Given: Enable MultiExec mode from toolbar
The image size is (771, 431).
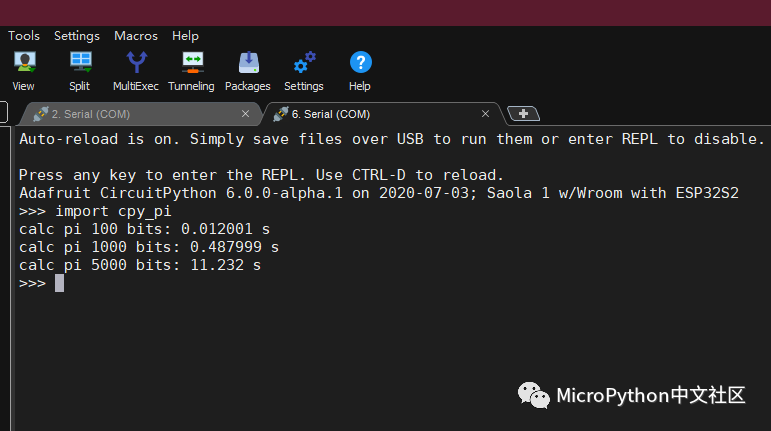Looking at the screenshot, I should 136,64.
